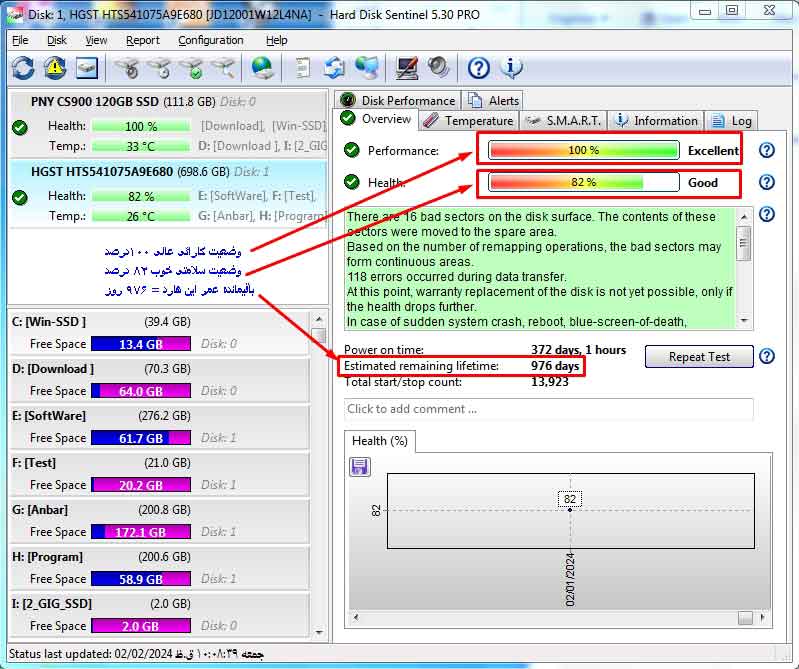Click the help icon beside the description text
799x669 pixels.
[766, 214]
